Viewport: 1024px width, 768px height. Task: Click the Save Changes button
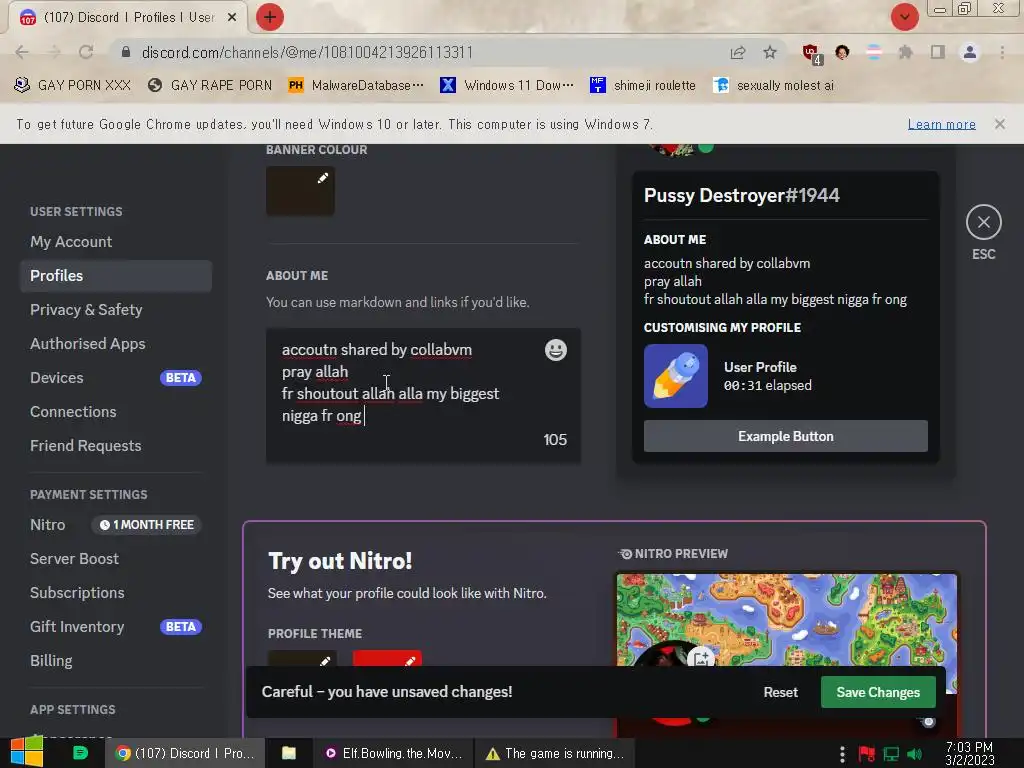878,692
